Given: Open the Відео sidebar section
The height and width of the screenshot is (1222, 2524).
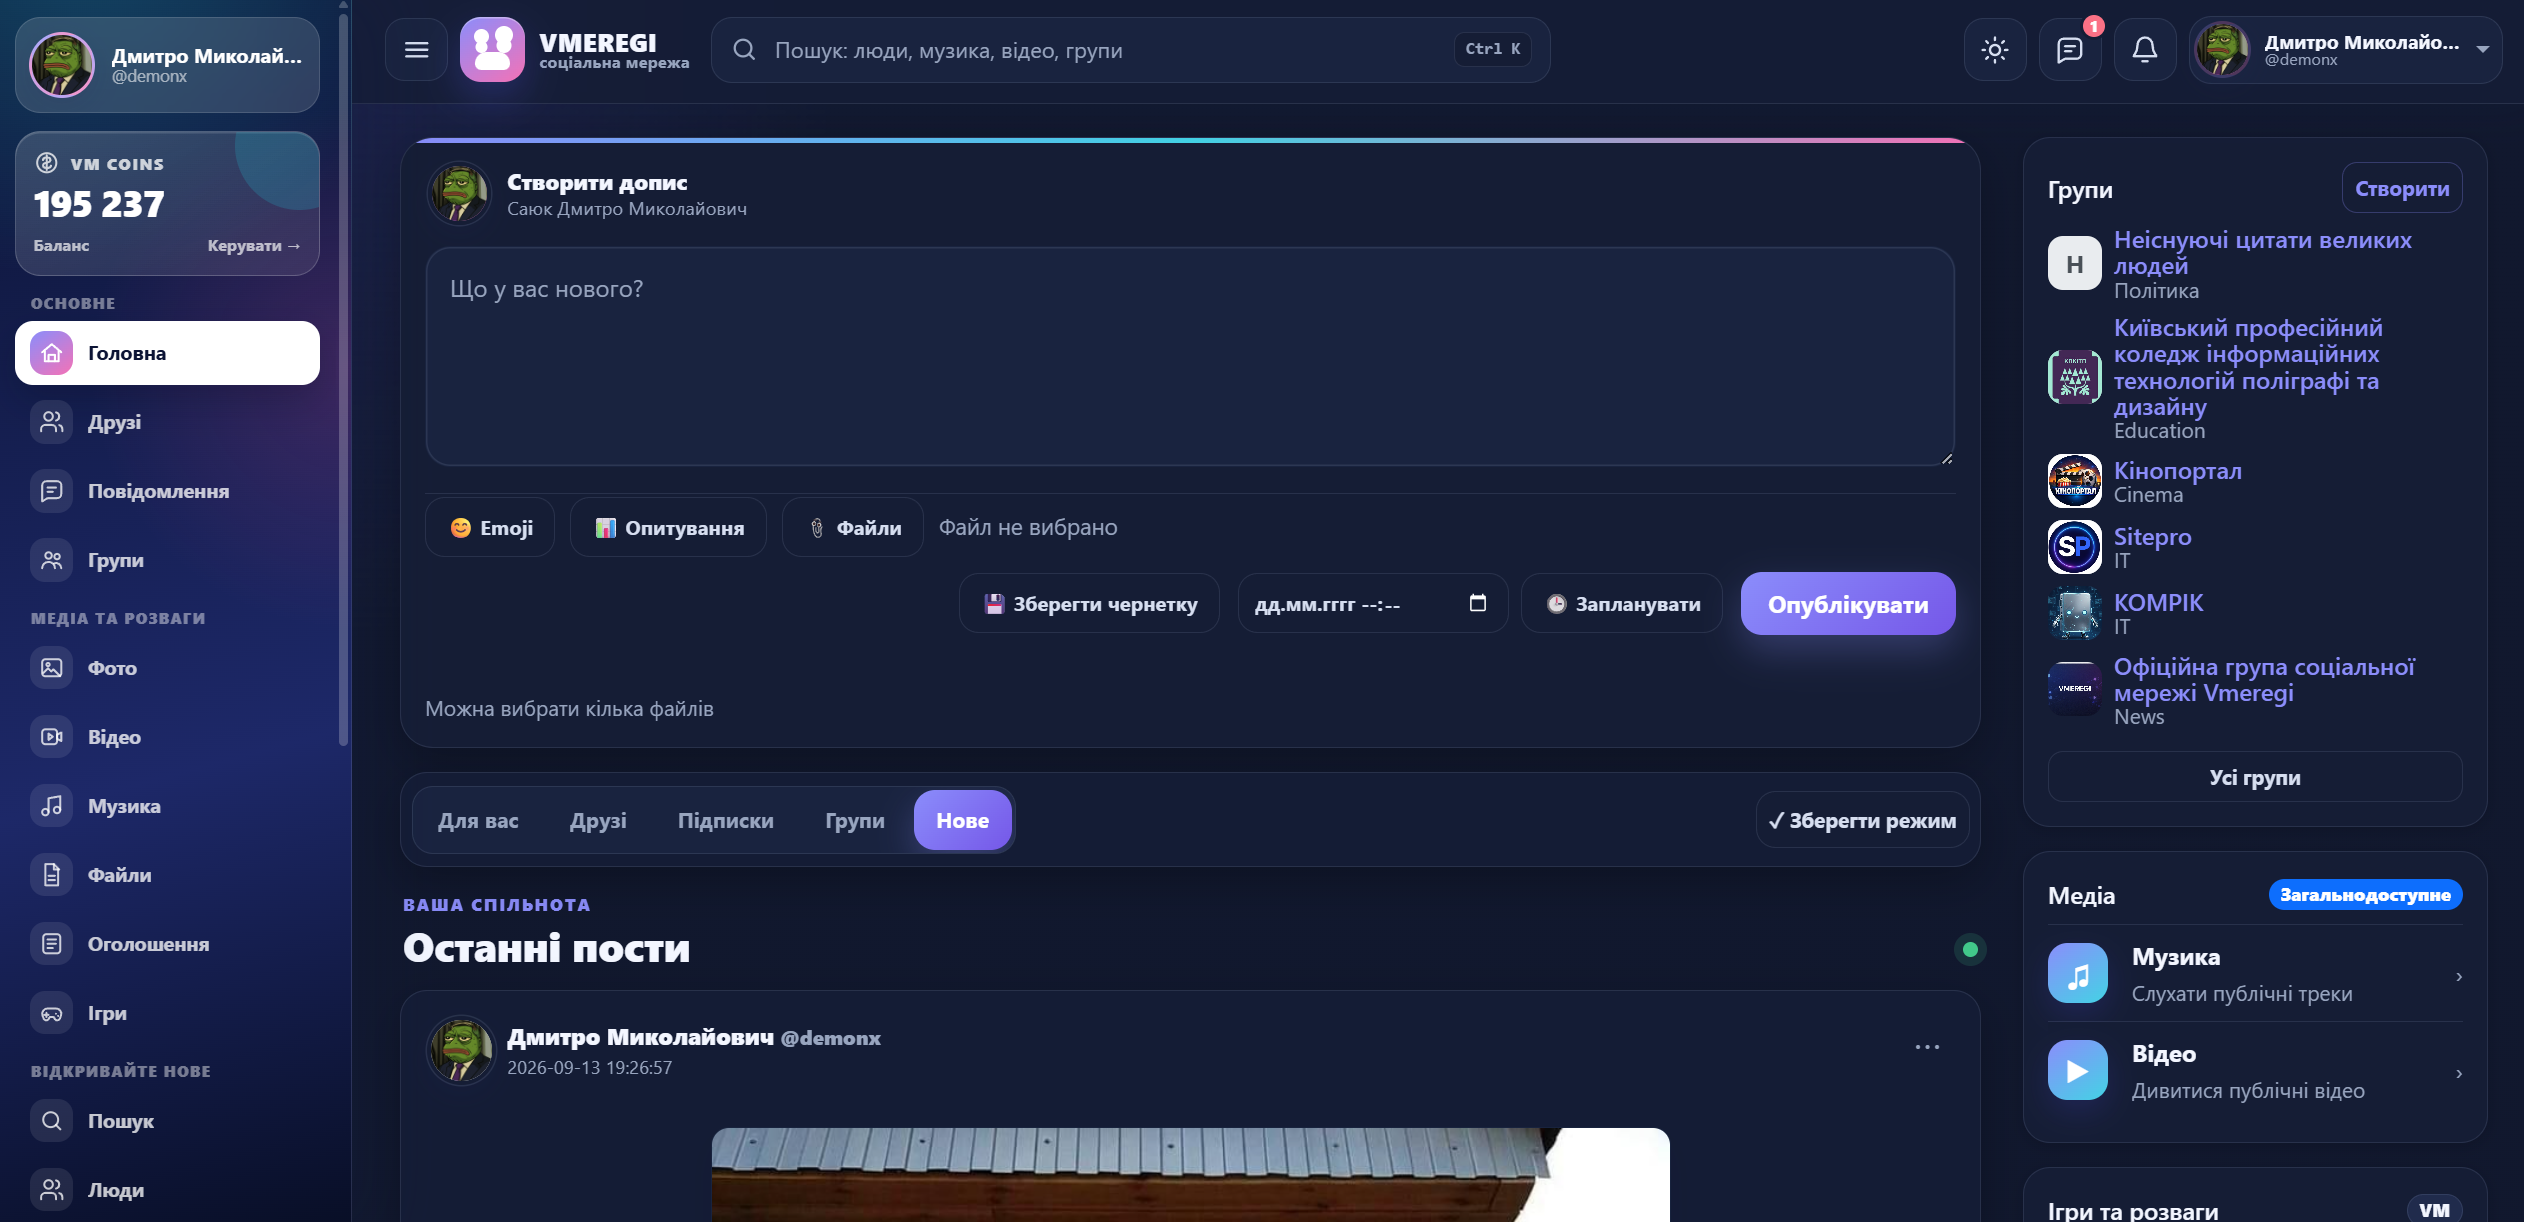Looking at the screenshot, I should 167,737.
